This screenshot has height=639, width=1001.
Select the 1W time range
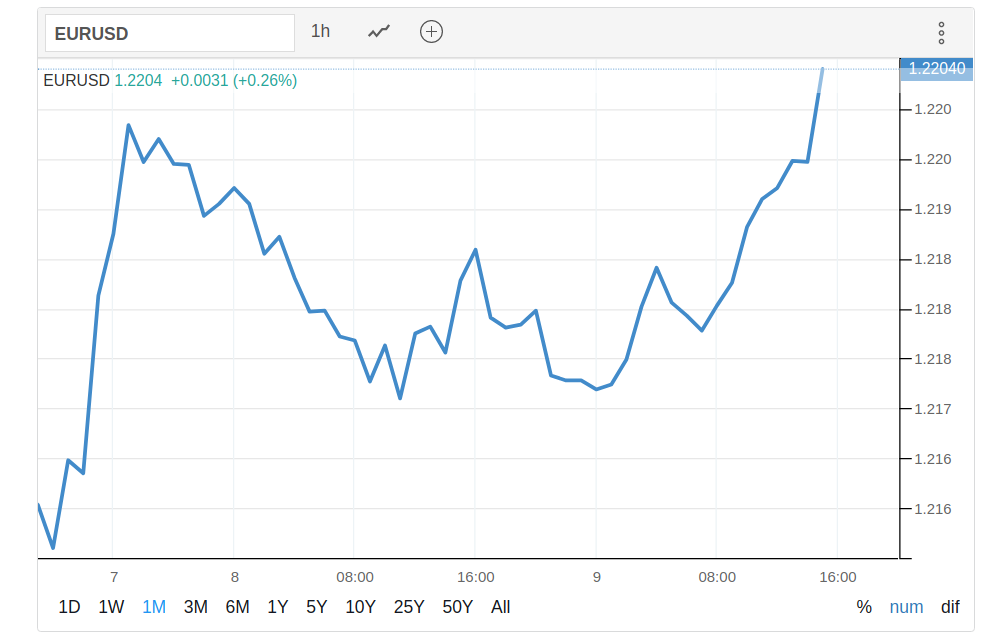click(x=111, y=607)
